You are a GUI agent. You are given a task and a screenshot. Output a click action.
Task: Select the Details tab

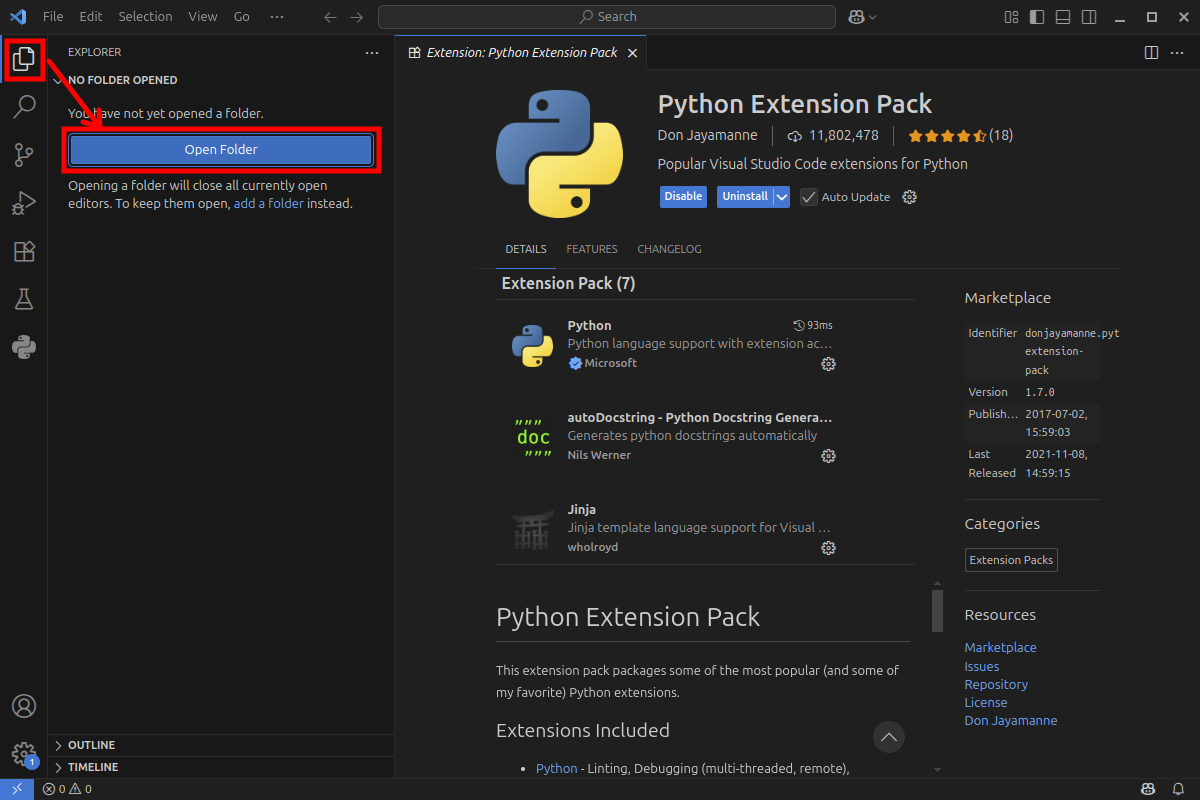(526, 249)
